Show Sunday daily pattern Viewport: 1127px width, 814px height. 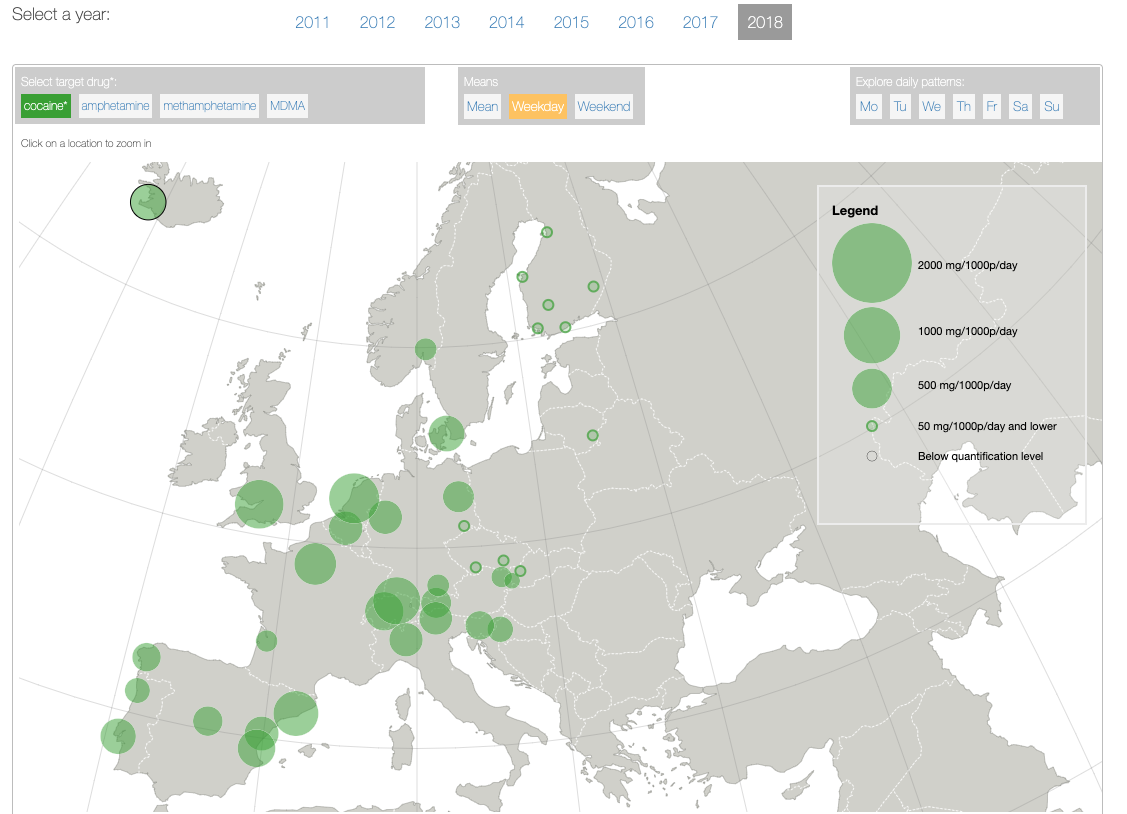(x=1051, y=106)
